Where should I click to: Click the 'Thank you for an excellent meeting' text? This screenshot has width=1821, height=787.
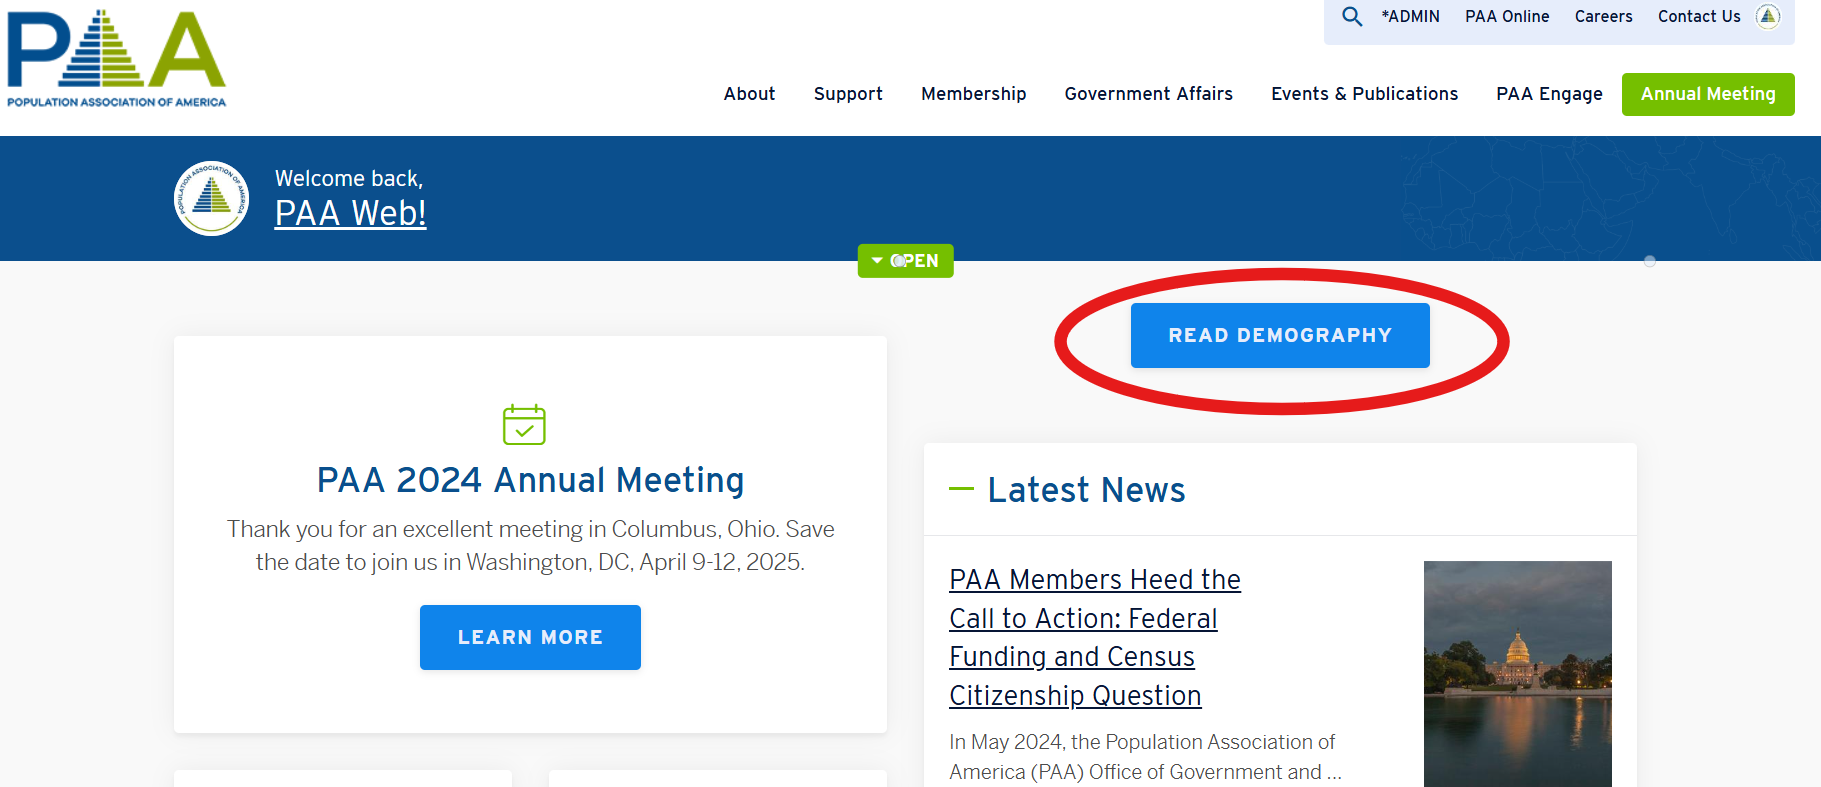tap(530, 545)
